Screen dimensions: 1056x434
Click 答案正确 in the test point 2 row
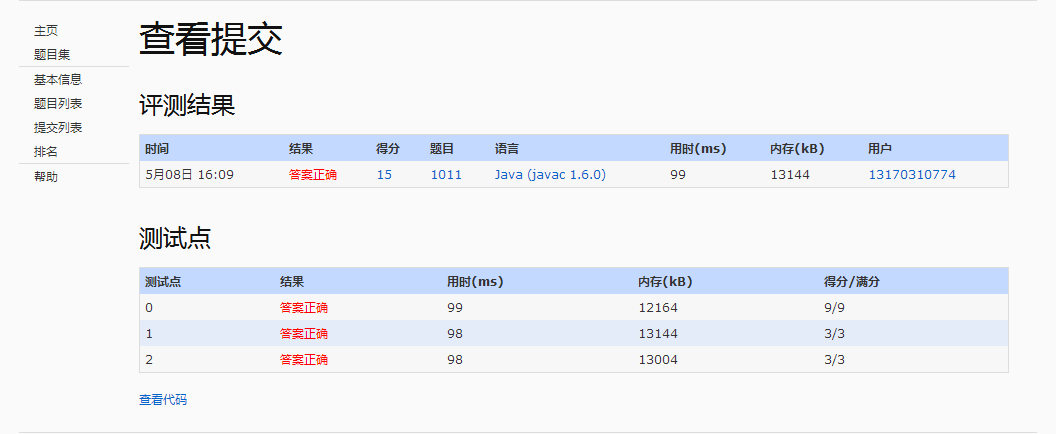(304, 359)
